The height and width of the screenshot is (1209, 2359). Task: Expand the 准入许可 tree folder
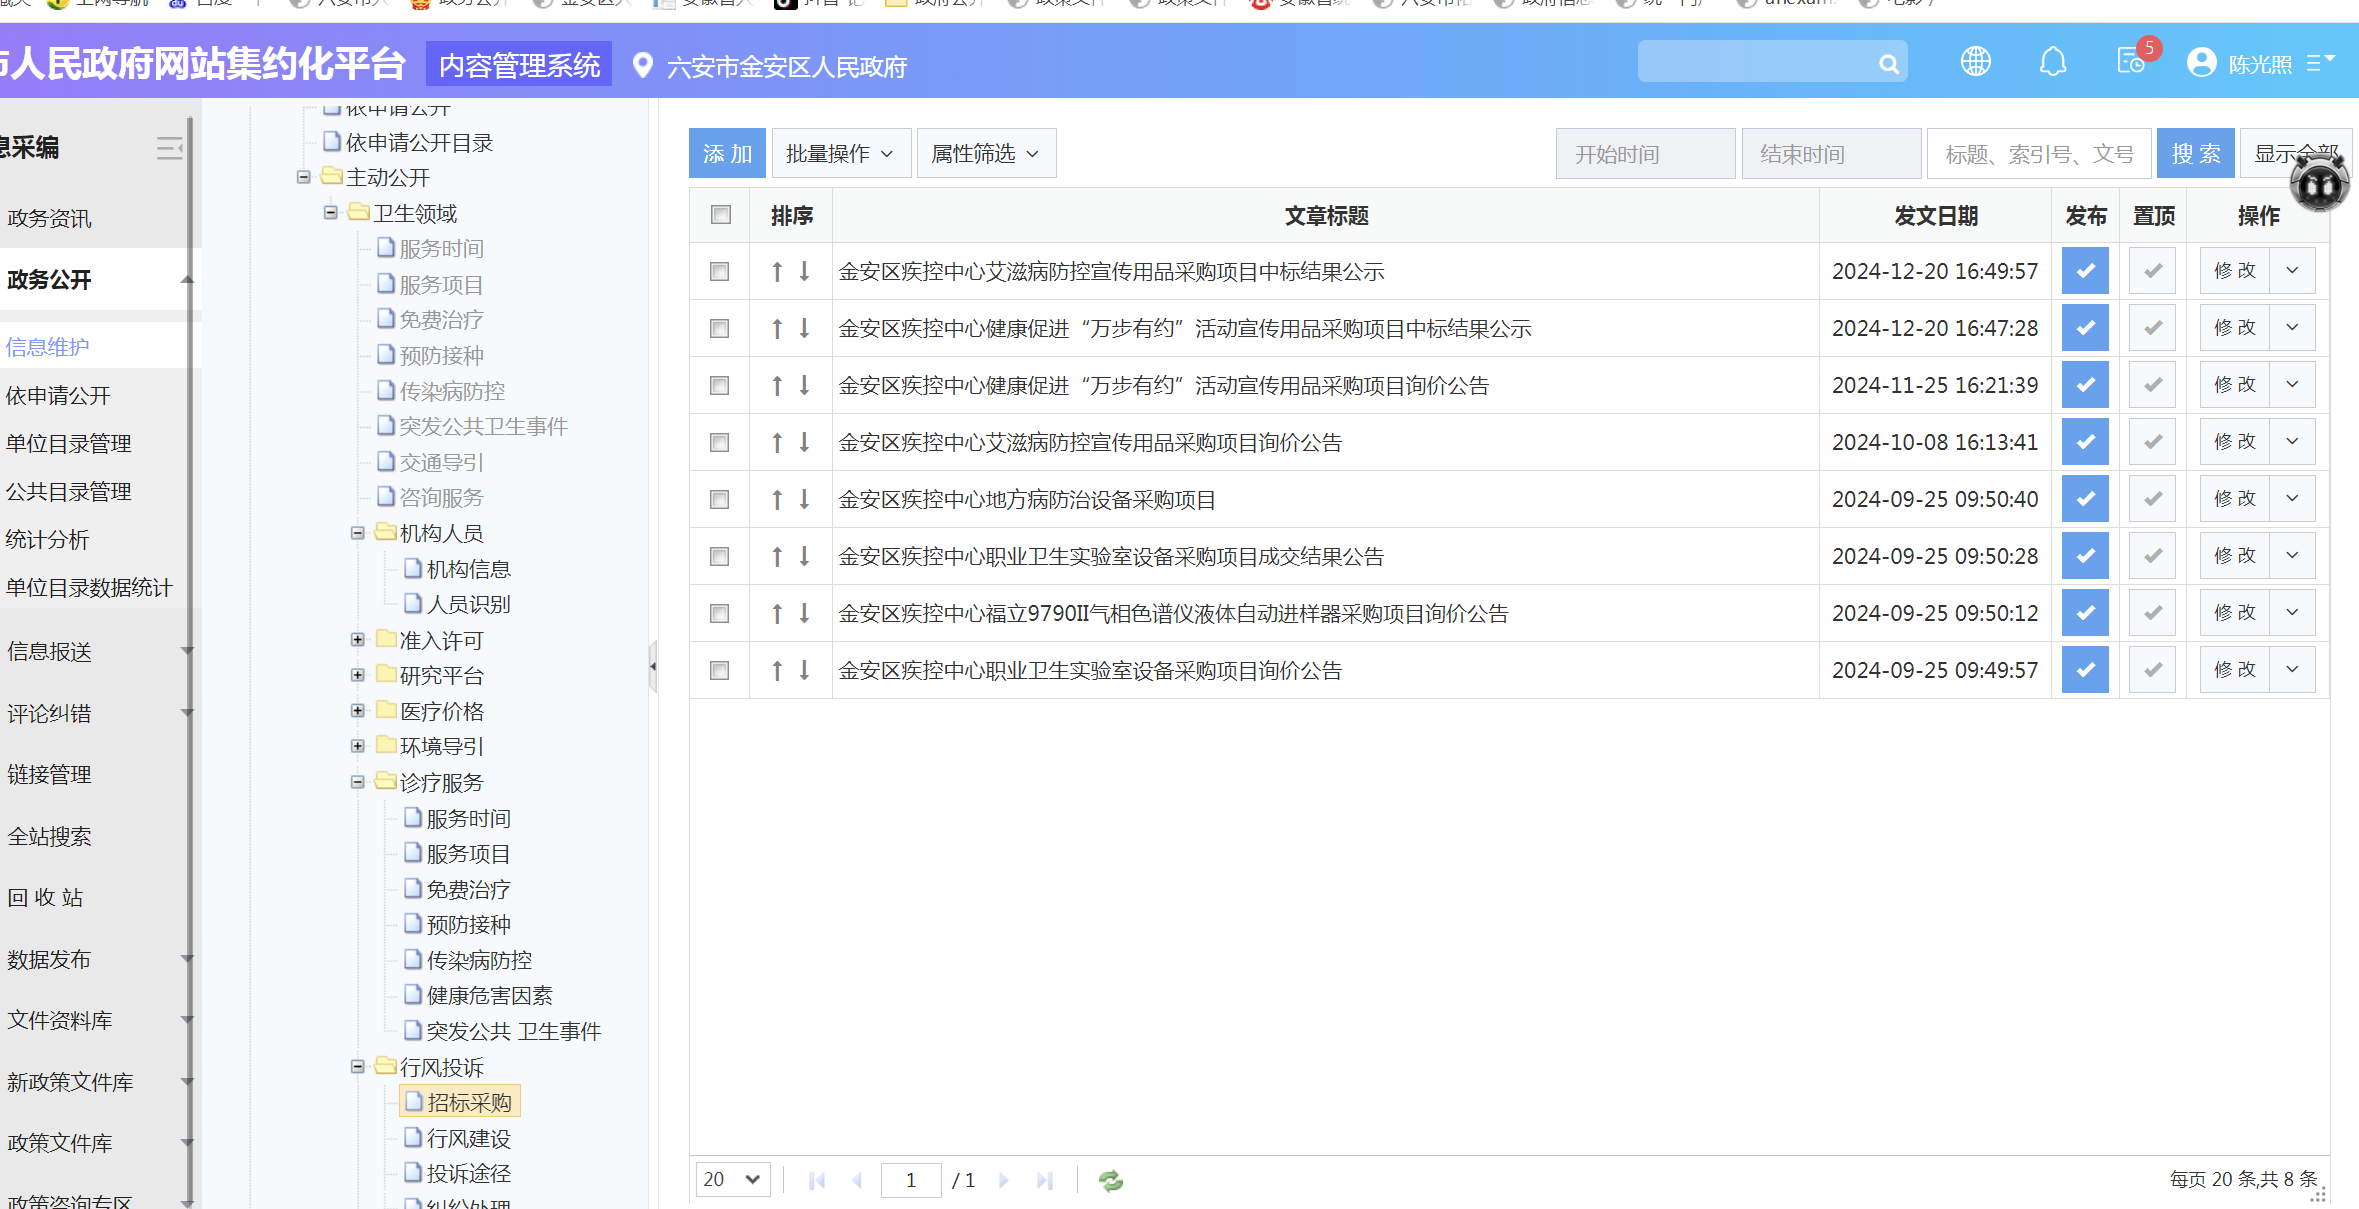[357, 640]
